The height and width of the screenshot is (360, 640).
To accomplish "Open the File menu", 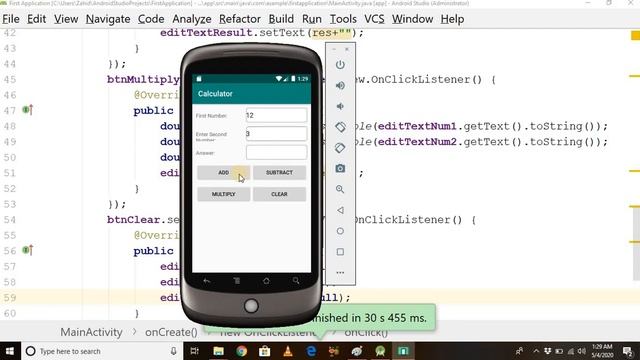I will [x=11, y=19].
